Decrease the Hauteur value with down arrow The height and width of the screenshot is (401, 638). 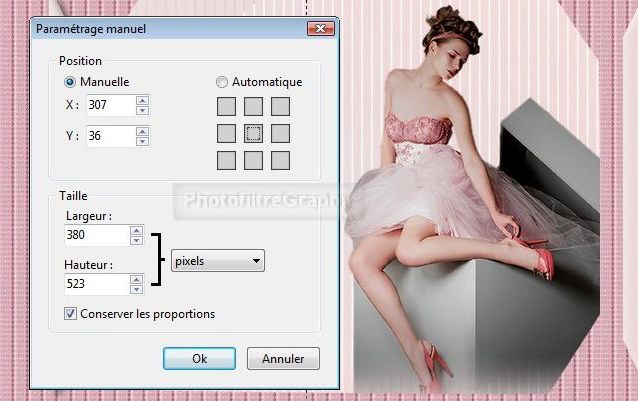pos(137,289)
